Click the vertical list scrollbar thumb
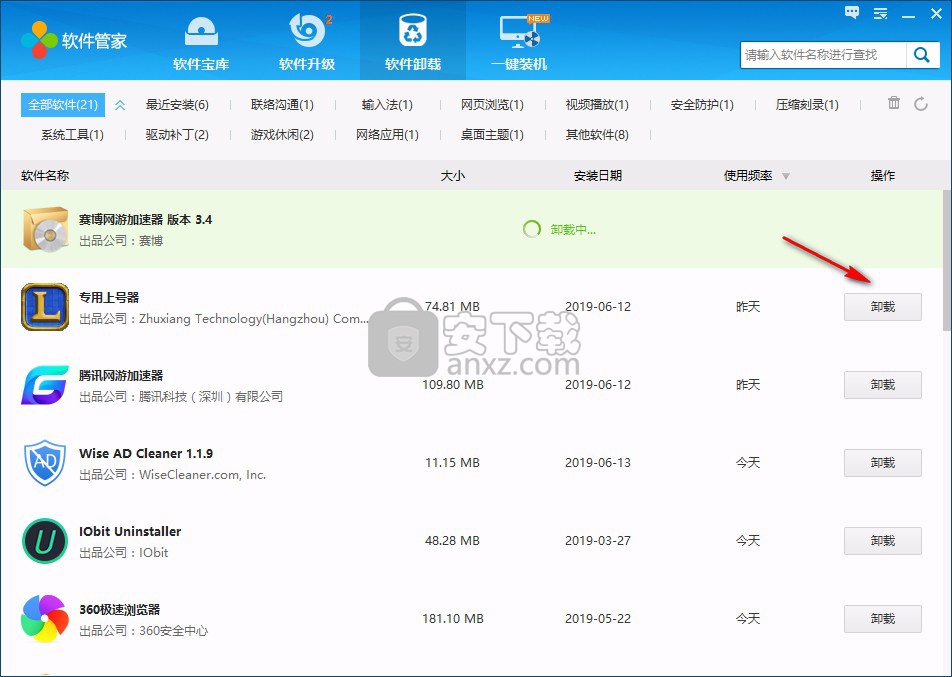 point(947,260)
